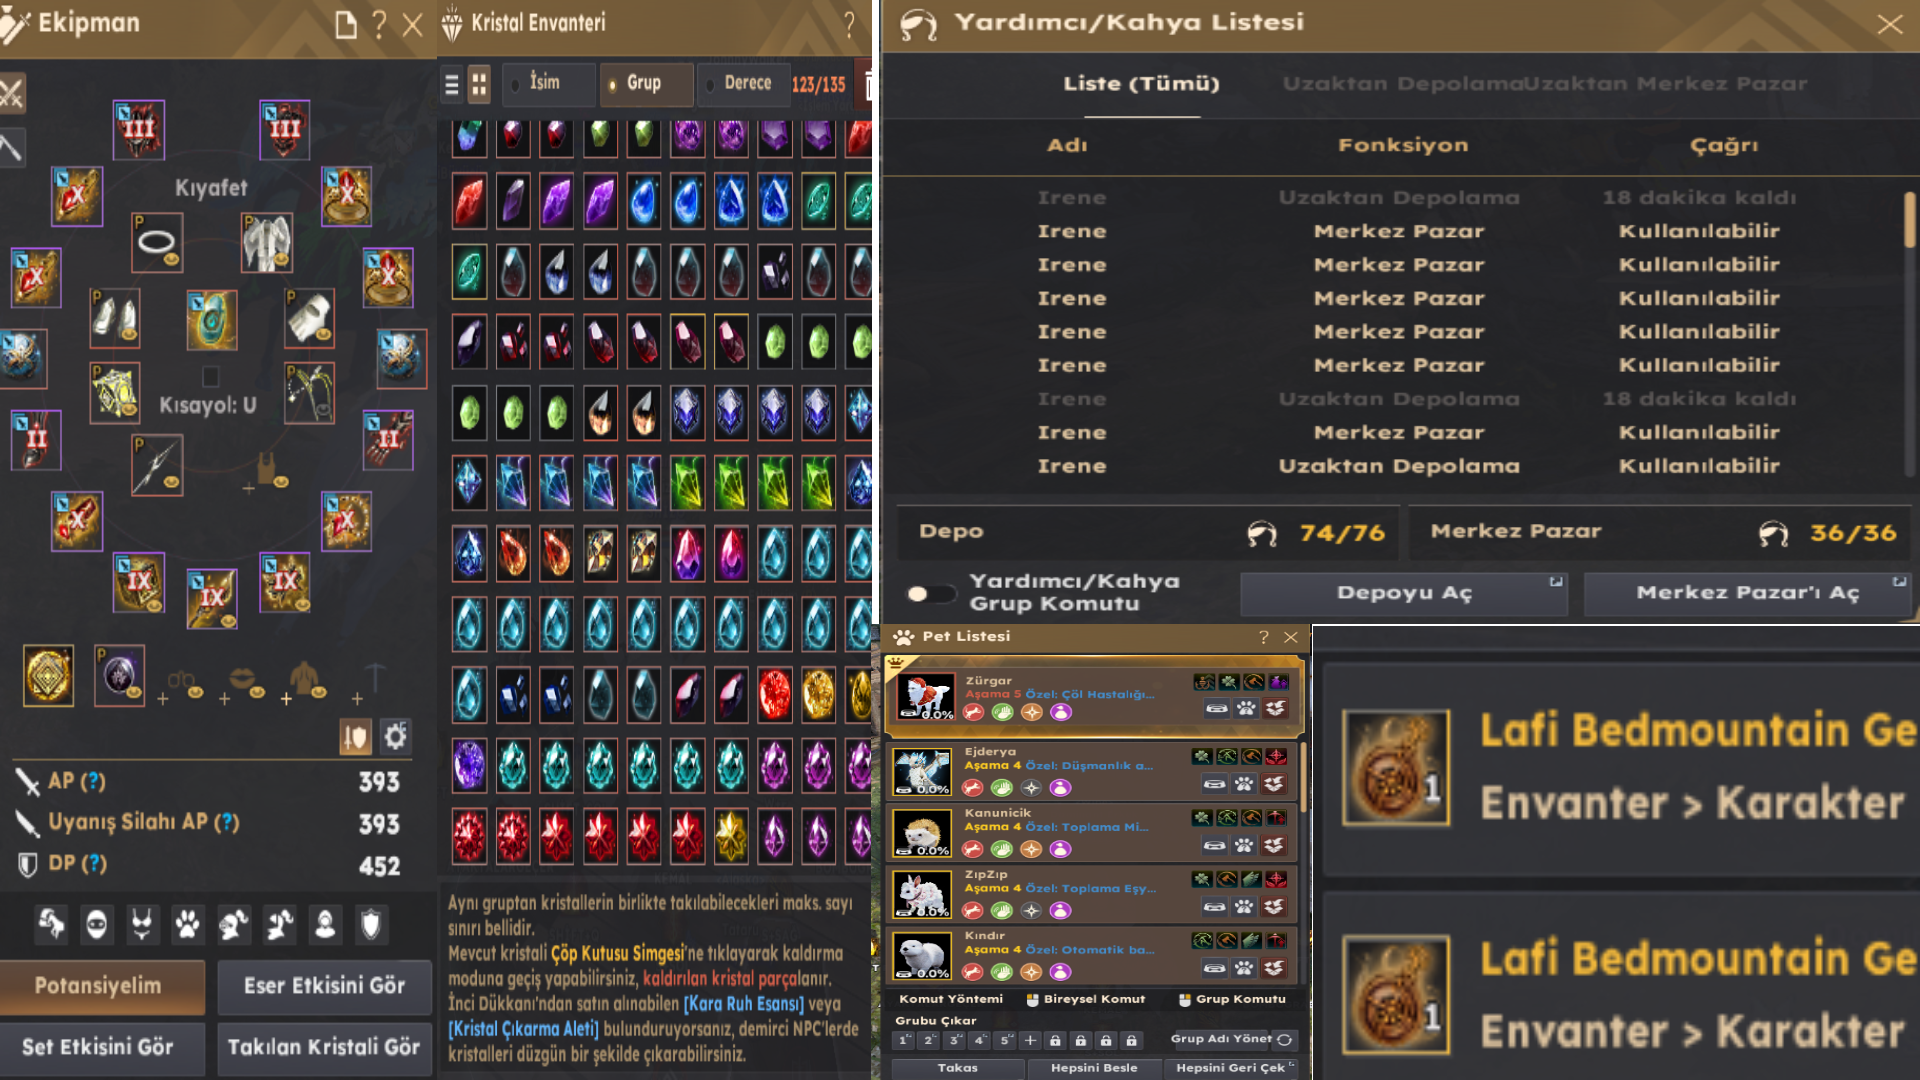The width and height of the screenshot is (1920, 1080).
Task: Click the Hepsini Besle button
Action: click(1094, 1068)
